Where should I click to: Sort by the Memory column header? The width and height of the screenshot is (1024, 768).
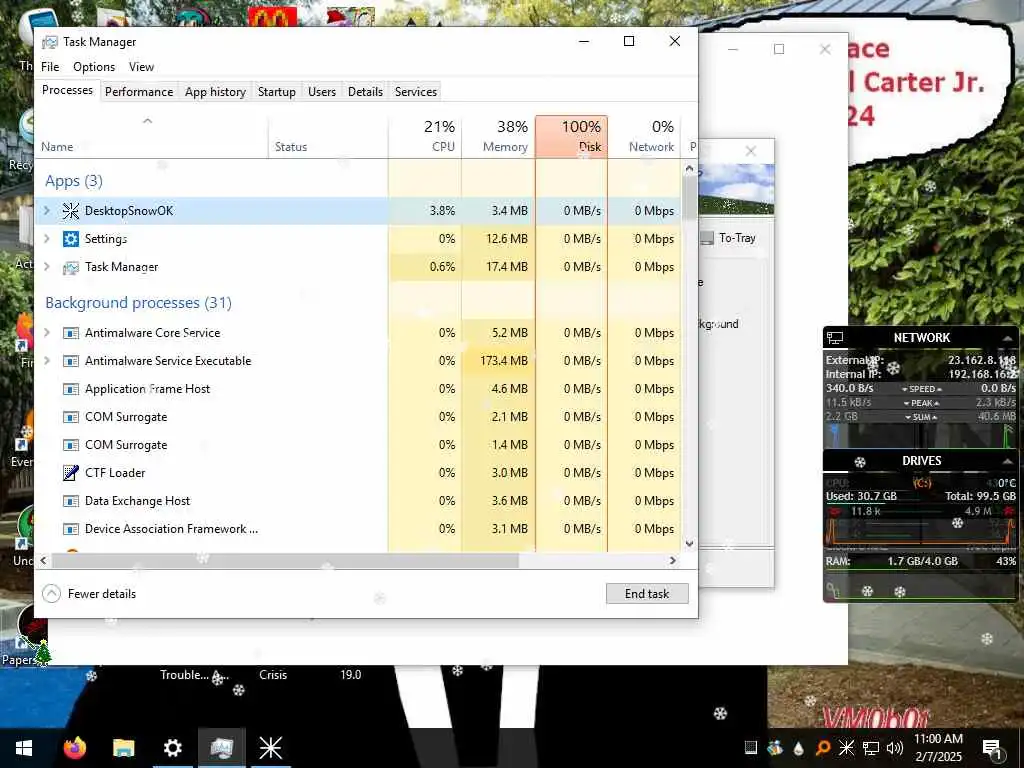tap(498, 136)
